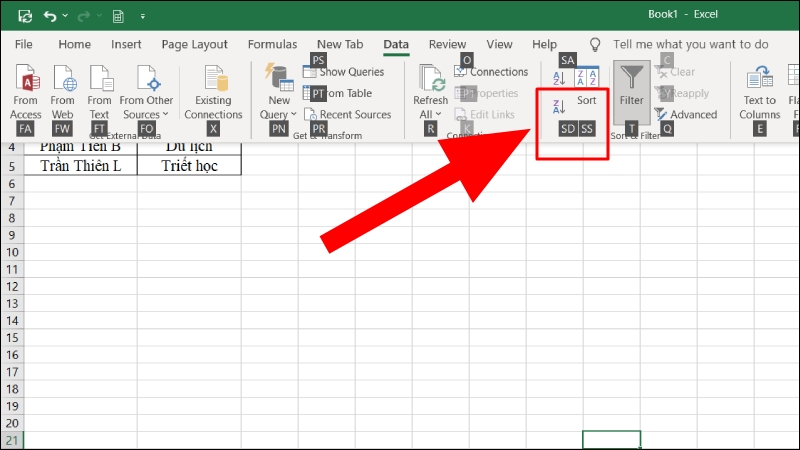The height and width of the screenshot is (450, 800).
Task: Select row 18 header
Action: tap(12, 389)
